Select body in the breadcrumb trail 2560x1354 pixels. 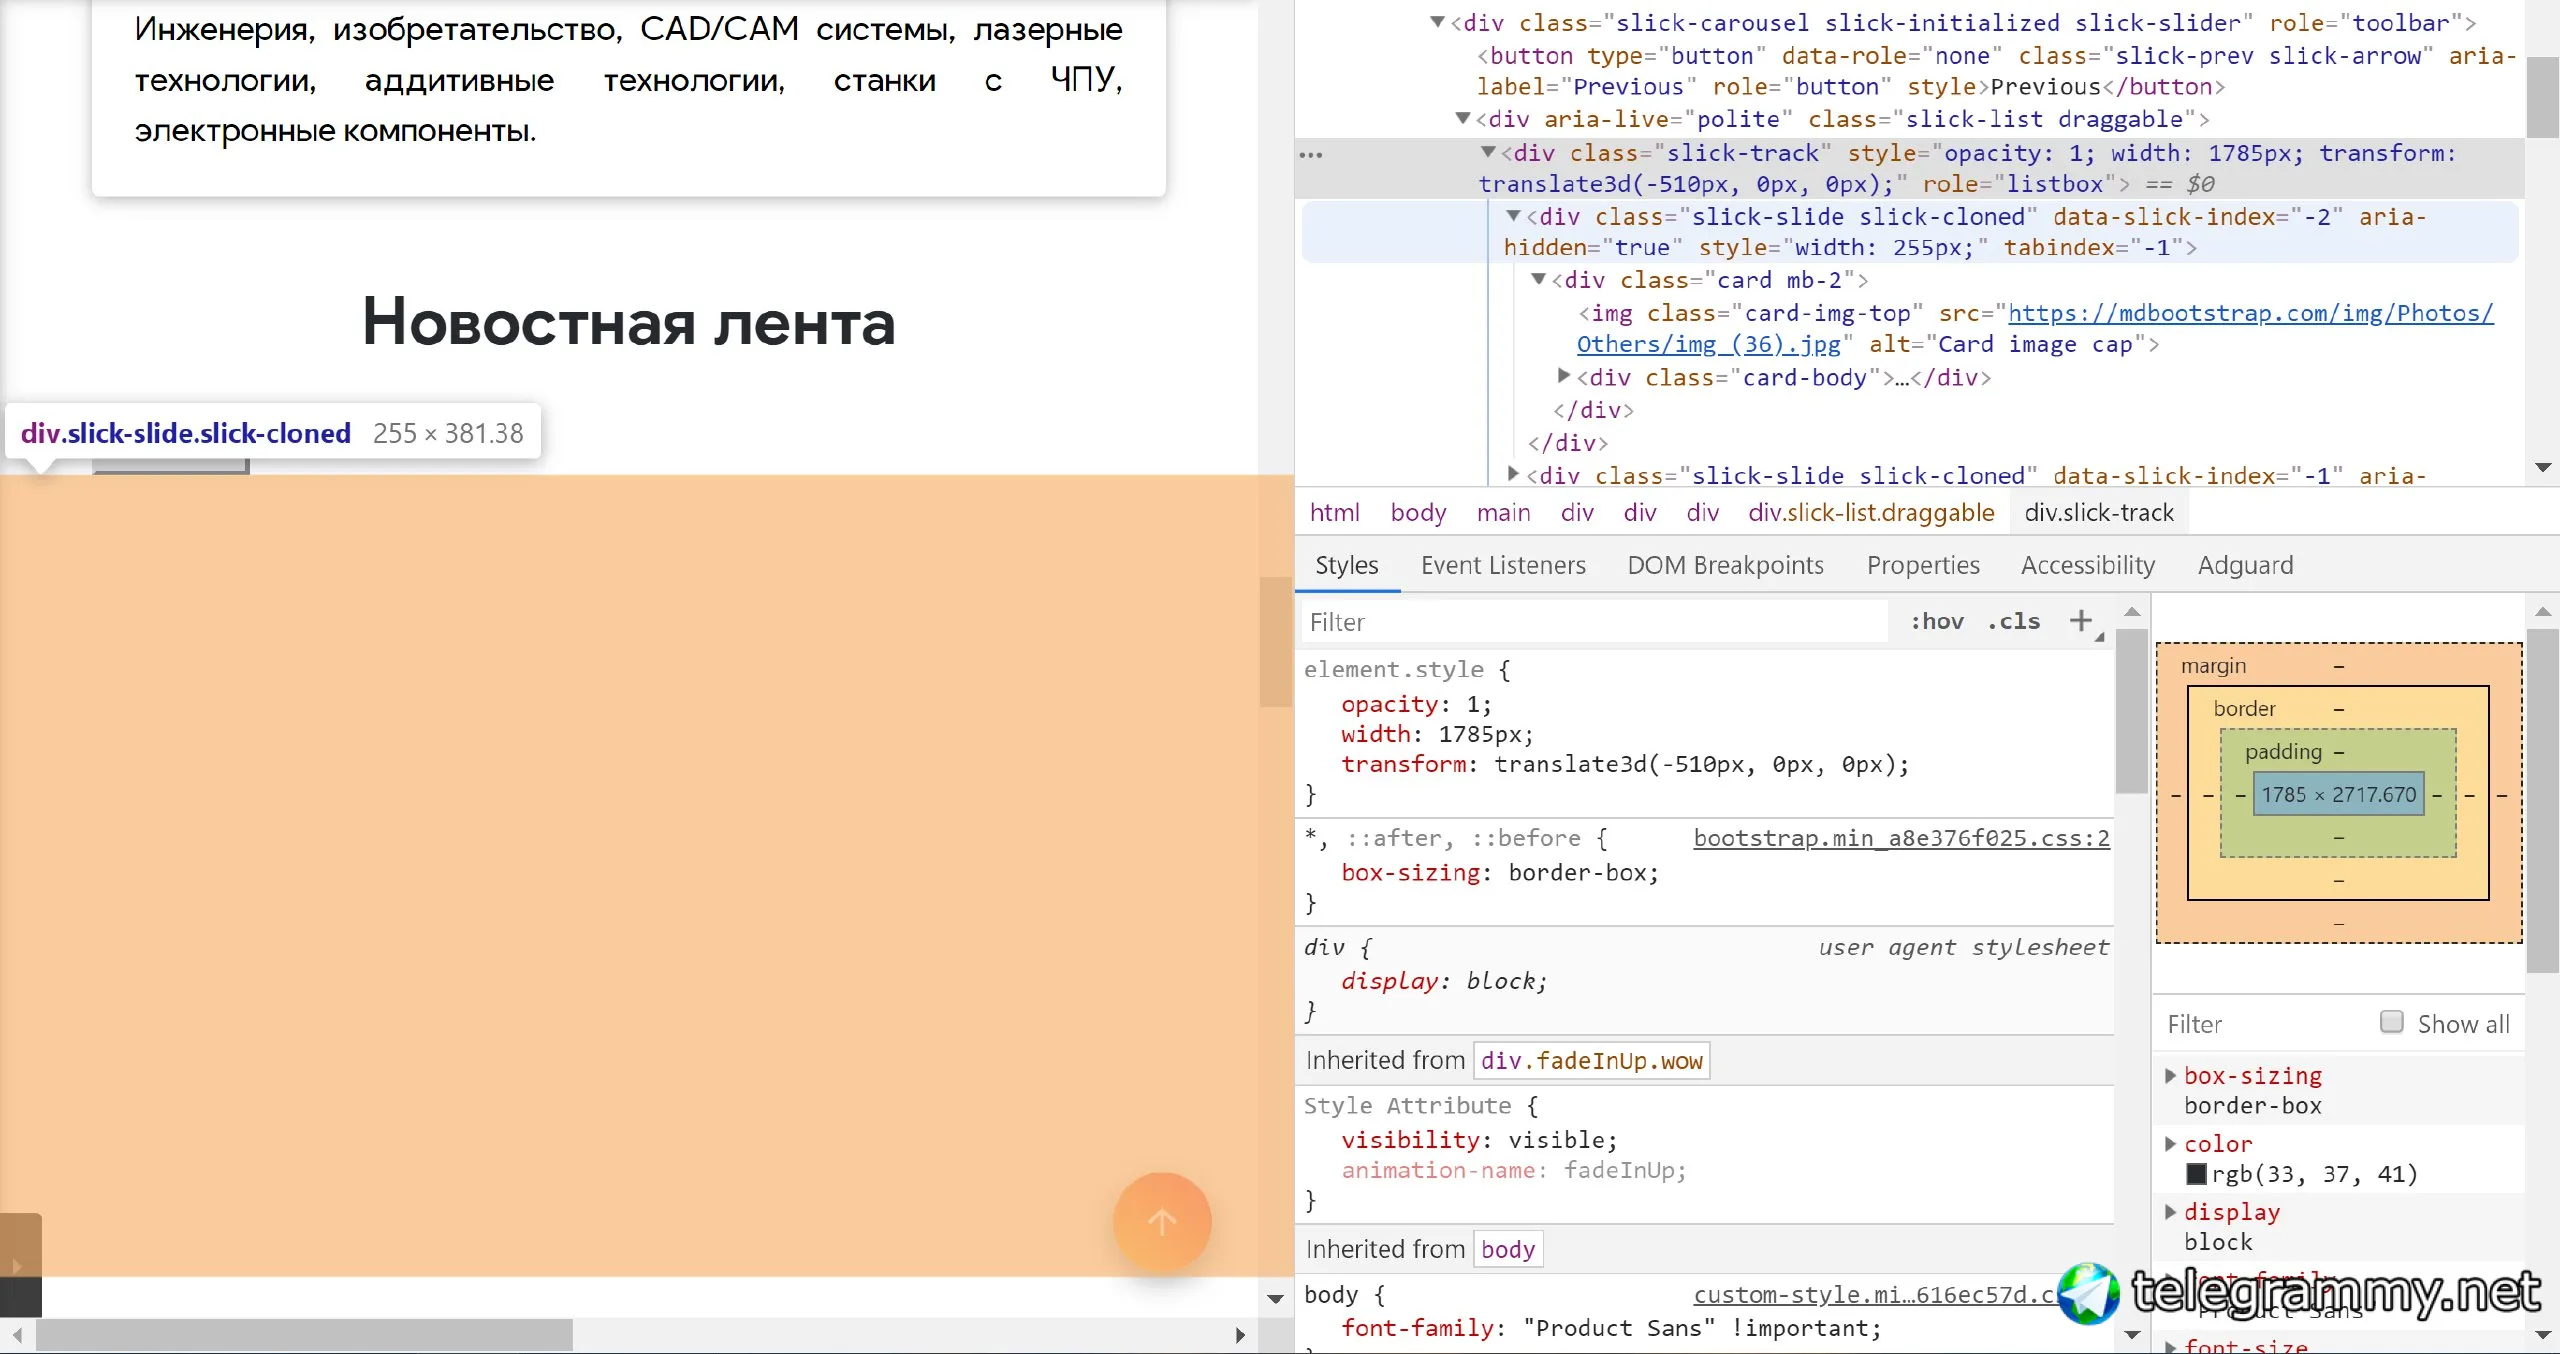(x=1418, y=513)
